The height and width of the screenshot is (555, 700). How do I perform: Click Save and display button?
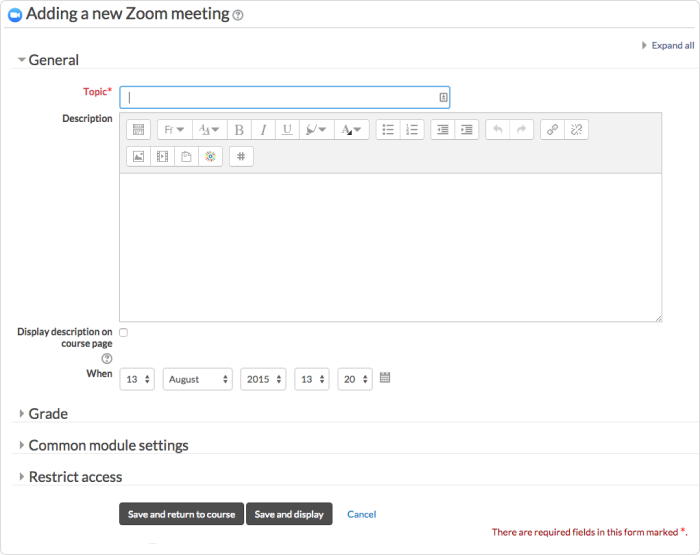(289, 514)
